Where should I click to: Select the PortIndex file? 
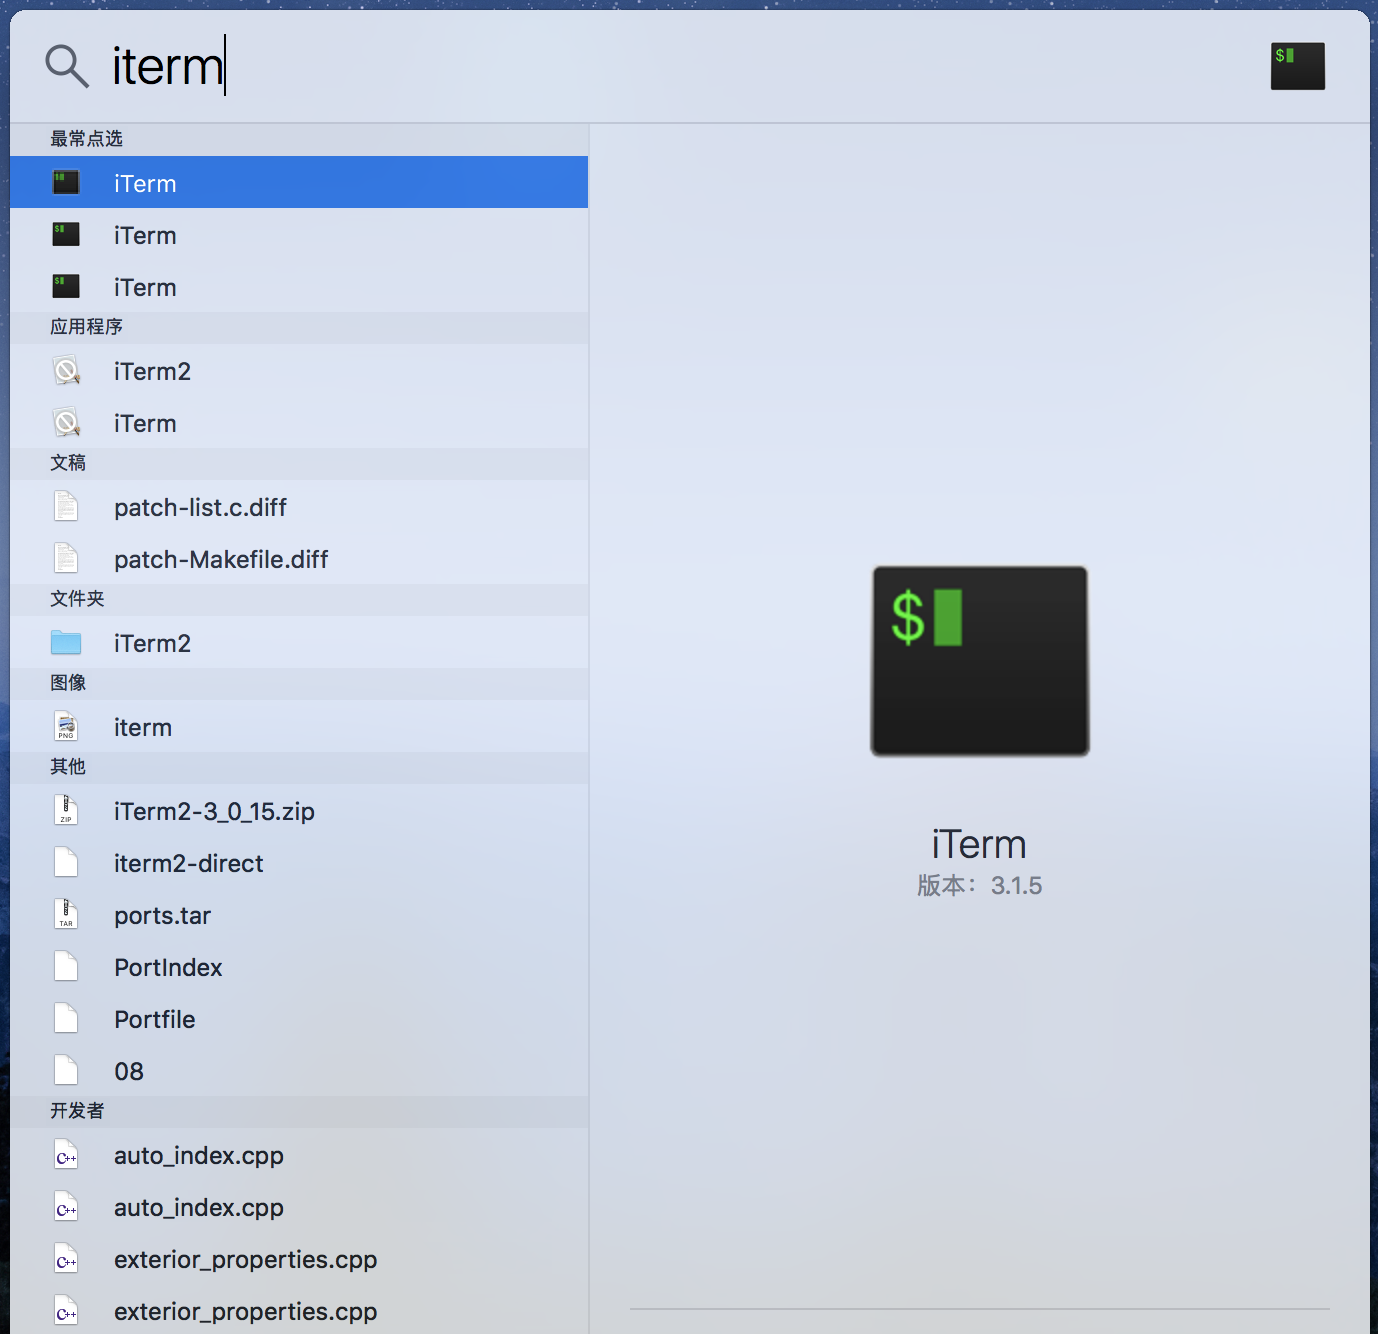[299, 967]
